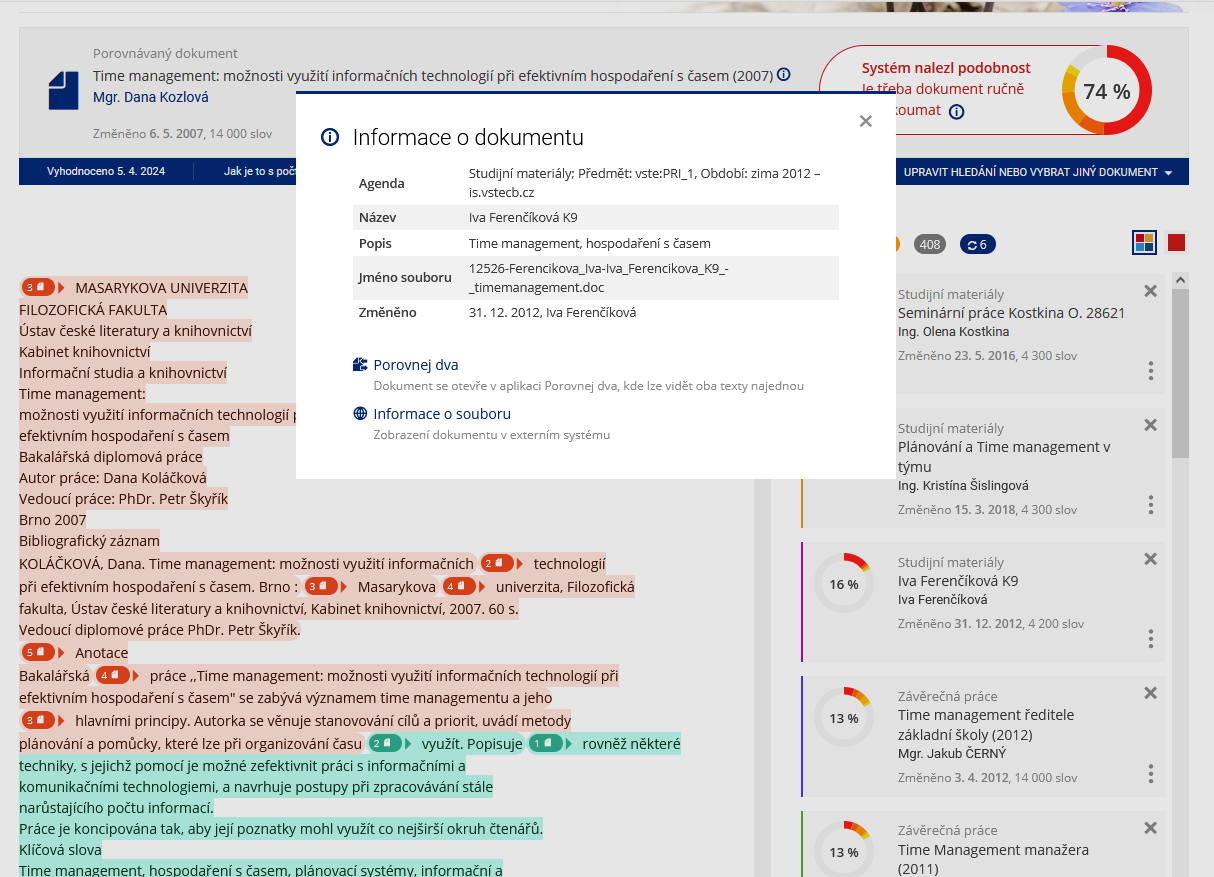Open three-dot menu on Time management ředitele card

pyautogui.click(x=1151, y=773)
